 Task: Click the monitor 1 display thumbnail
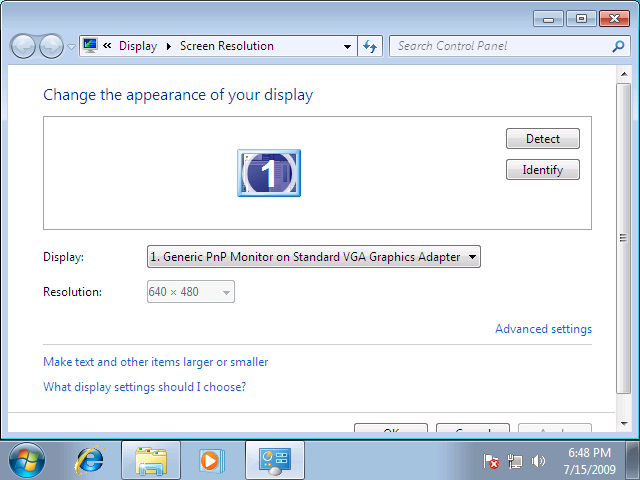click(x=268, y=173)
